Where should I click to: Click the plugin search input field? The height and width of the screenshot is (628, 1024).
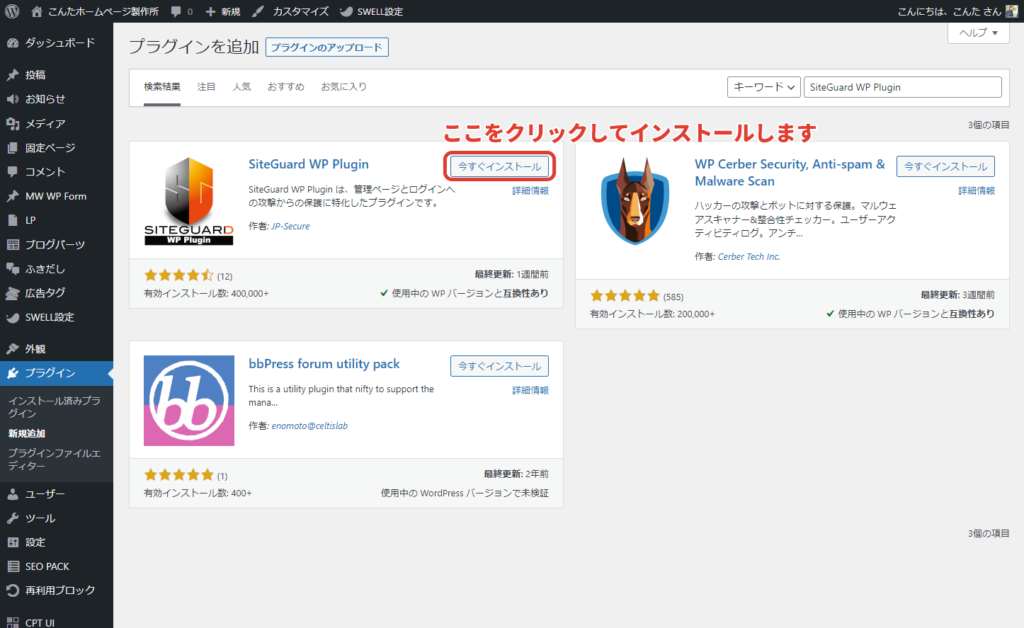pos(903,87)
